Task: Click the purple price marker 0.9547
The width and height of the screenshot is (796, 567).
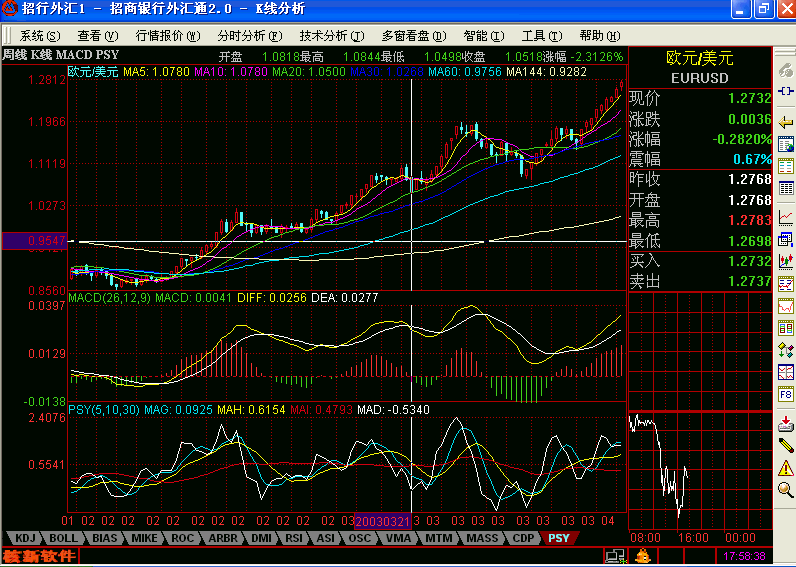Action: (34, 241)
